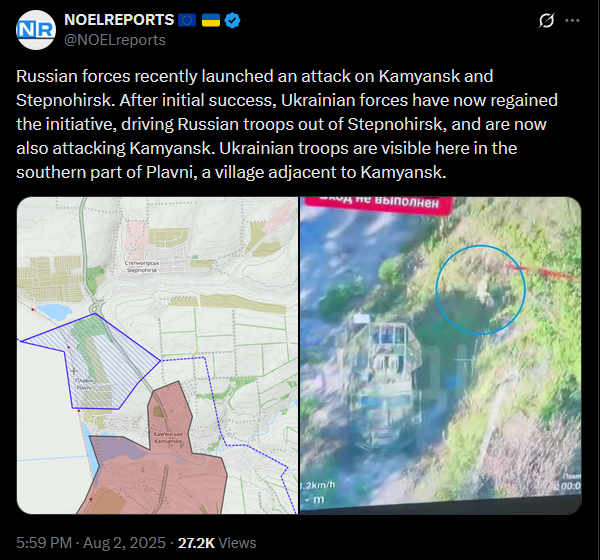The height and width of the screenshot is (560, 600).
Task: Click the Ukraine flag emoji in name
Action: pyautogui.click(x=211, y=20)
